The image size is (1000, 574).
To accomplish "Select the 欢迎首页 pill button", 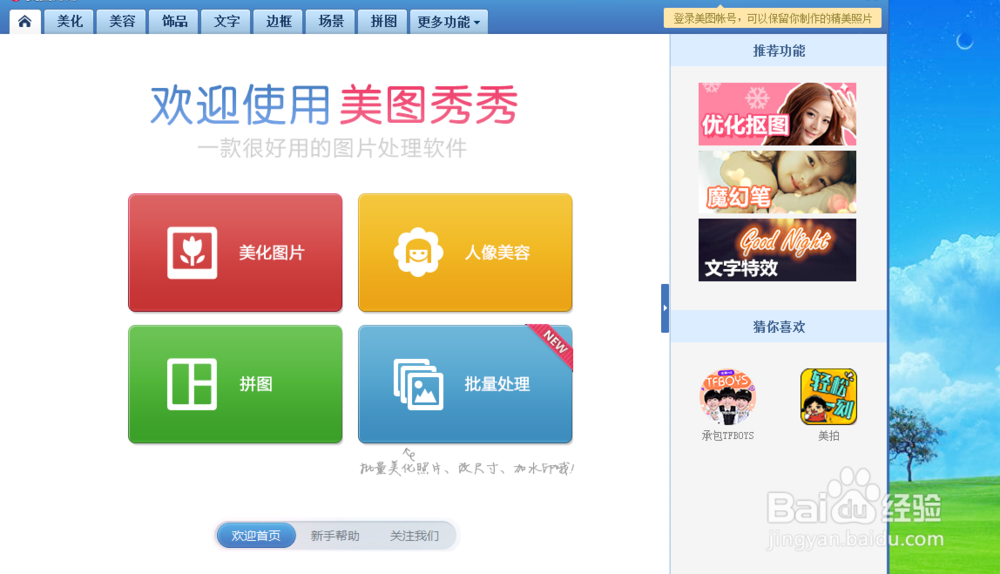I will (x=256, y=536).
